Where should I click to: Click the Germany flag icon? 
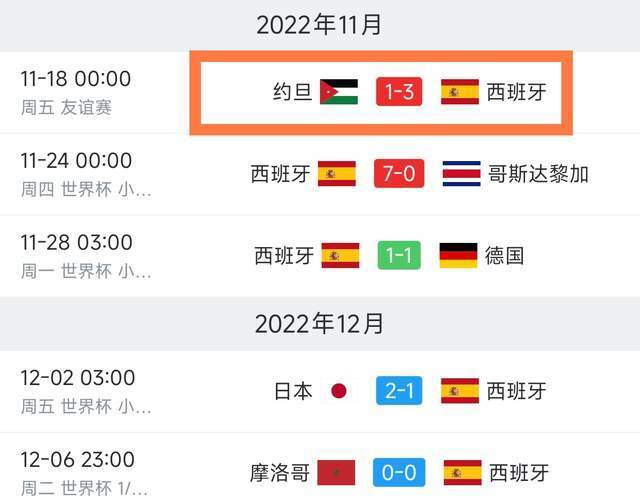458,255
